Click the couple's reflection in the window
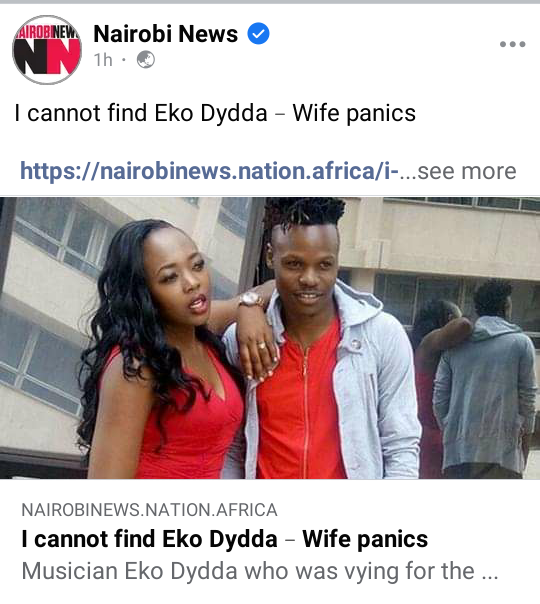The height and width of the screenshot is (604, 540). pos(476,378)
